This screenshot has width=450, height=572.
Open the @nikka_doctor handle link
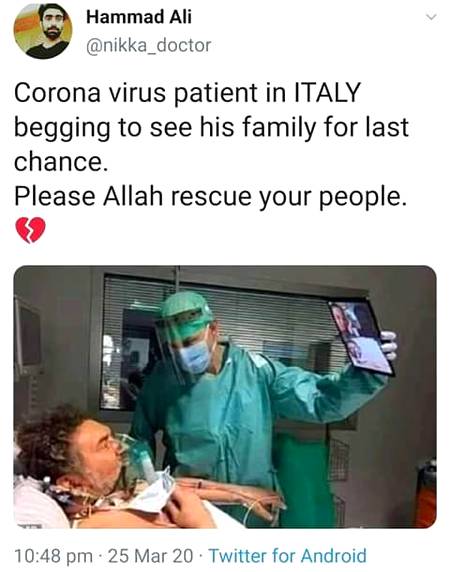(x=148, y=46)
